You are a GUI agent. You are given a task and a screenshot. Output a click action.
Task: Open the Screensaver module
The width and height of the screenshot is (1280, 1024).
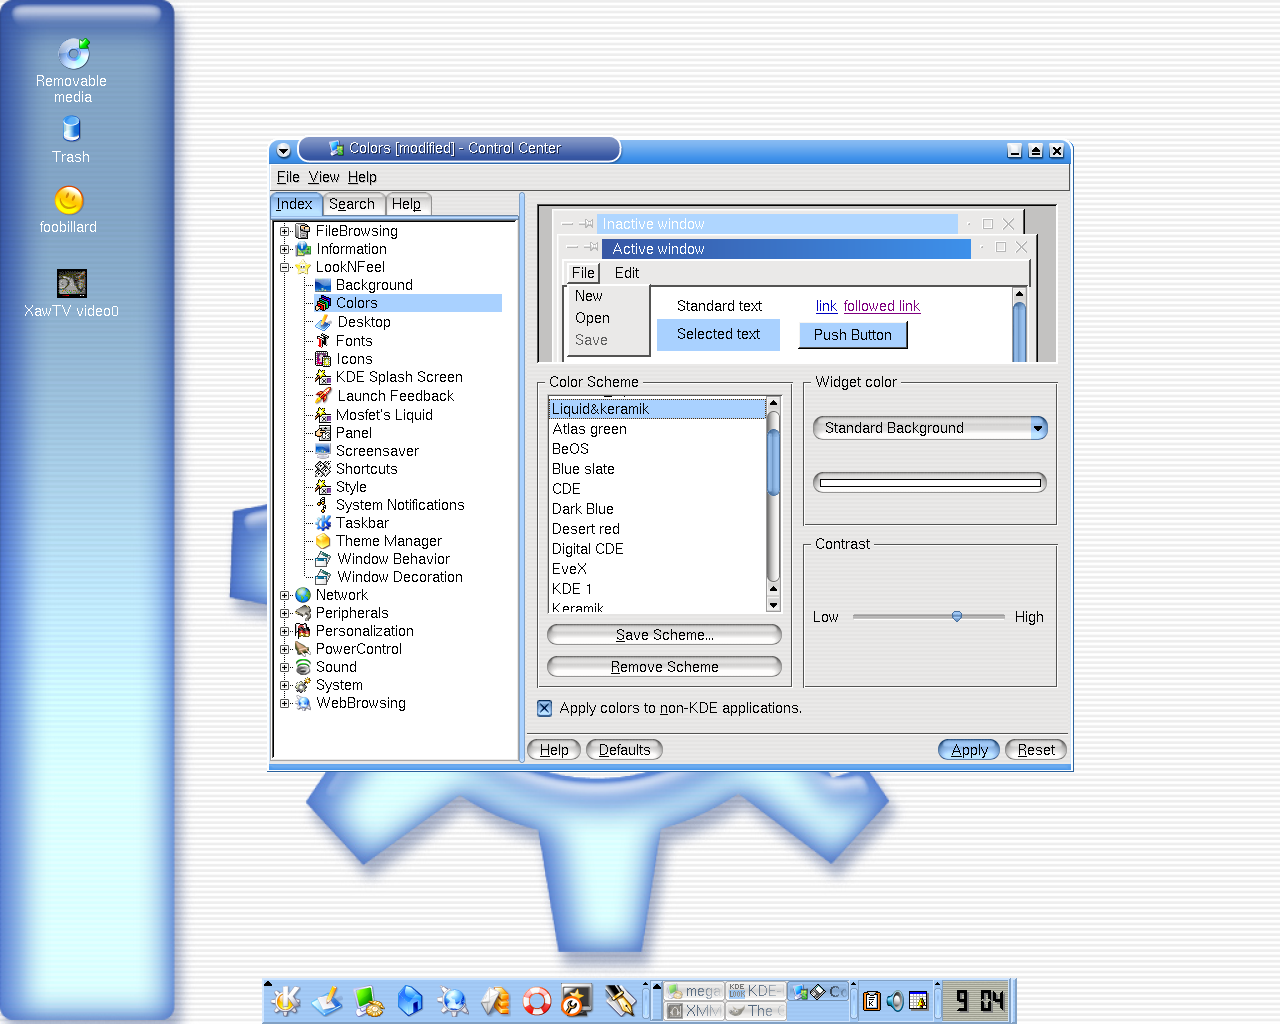[377, 451]
